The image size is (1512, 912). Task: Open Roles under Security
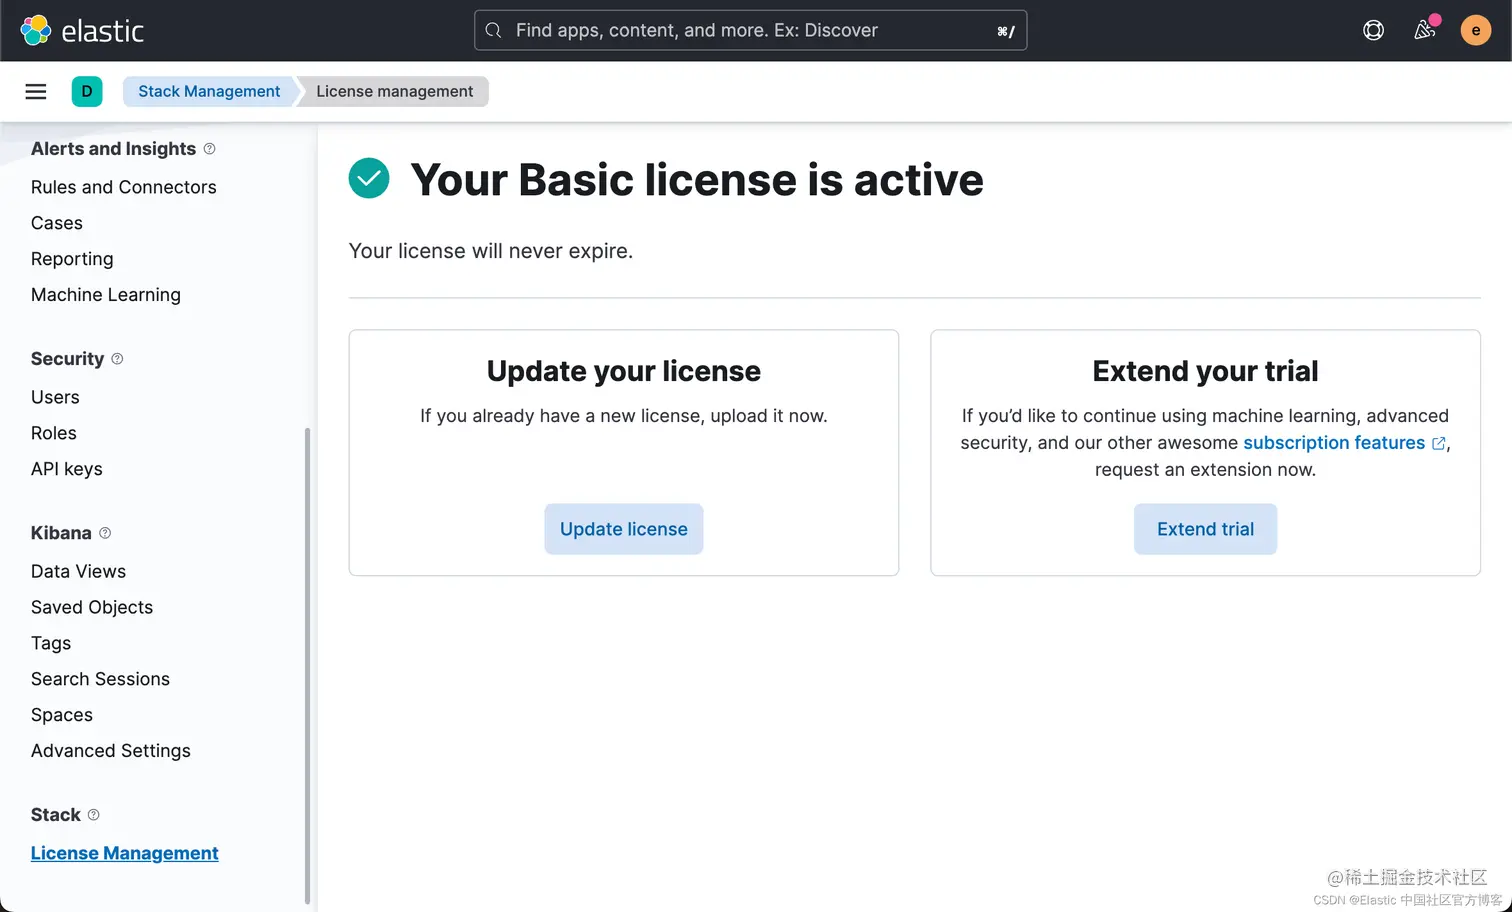(x=54, y=433)
